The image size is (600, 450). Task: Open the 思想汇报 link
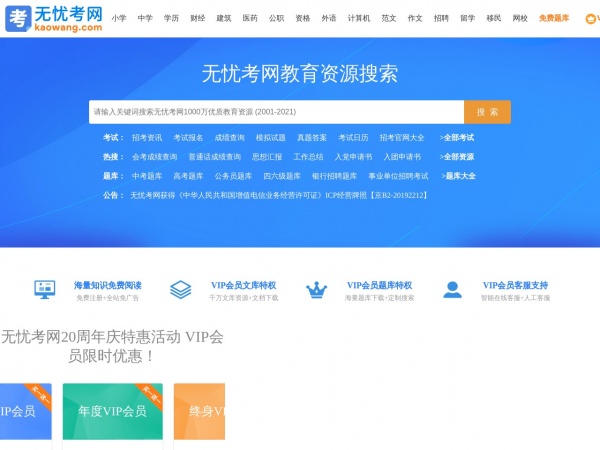[267, 157]
